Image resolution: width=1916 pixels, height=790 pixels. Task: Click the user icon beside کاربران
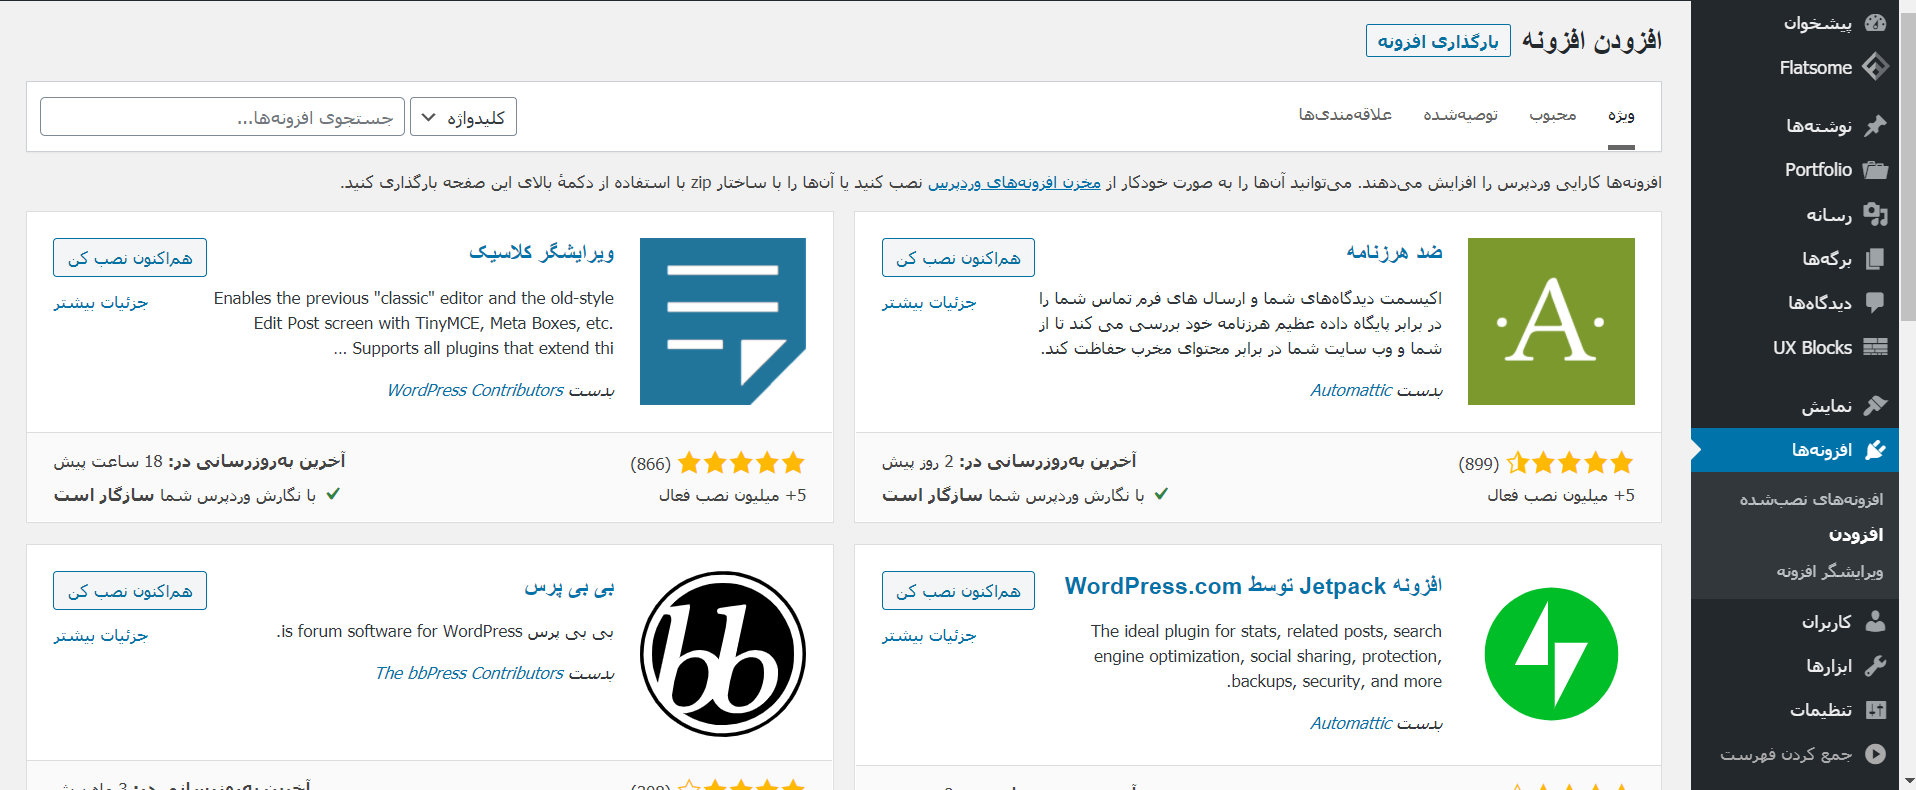click(1875, 621)
